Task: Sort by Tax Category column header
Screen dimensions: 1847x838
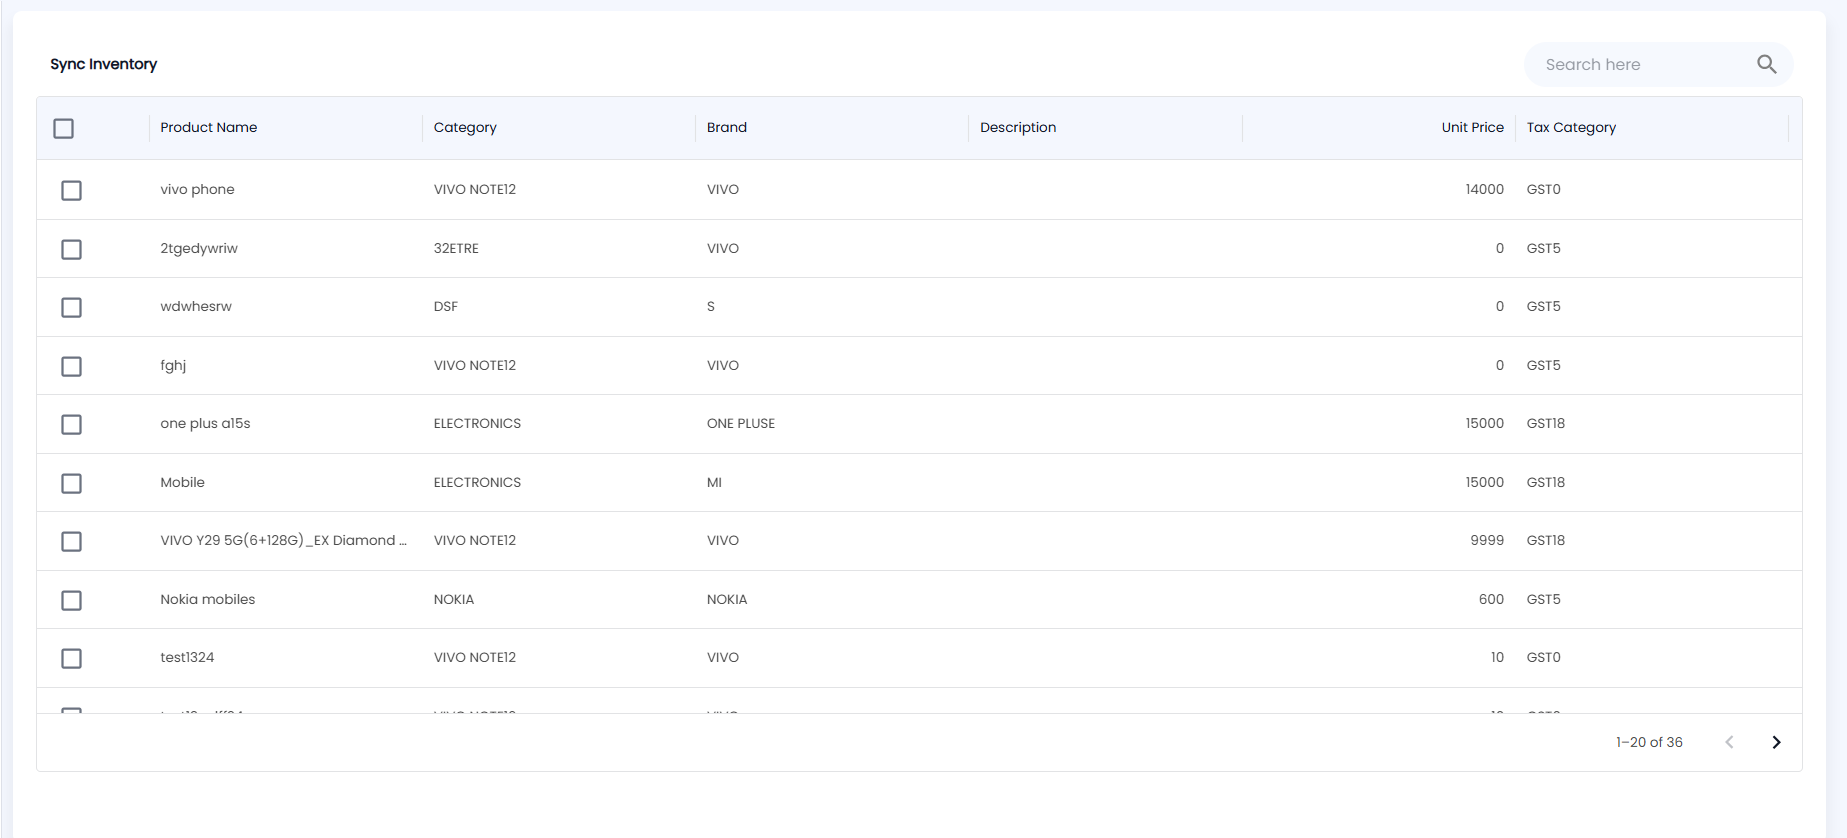Action: coord(1571,127)
